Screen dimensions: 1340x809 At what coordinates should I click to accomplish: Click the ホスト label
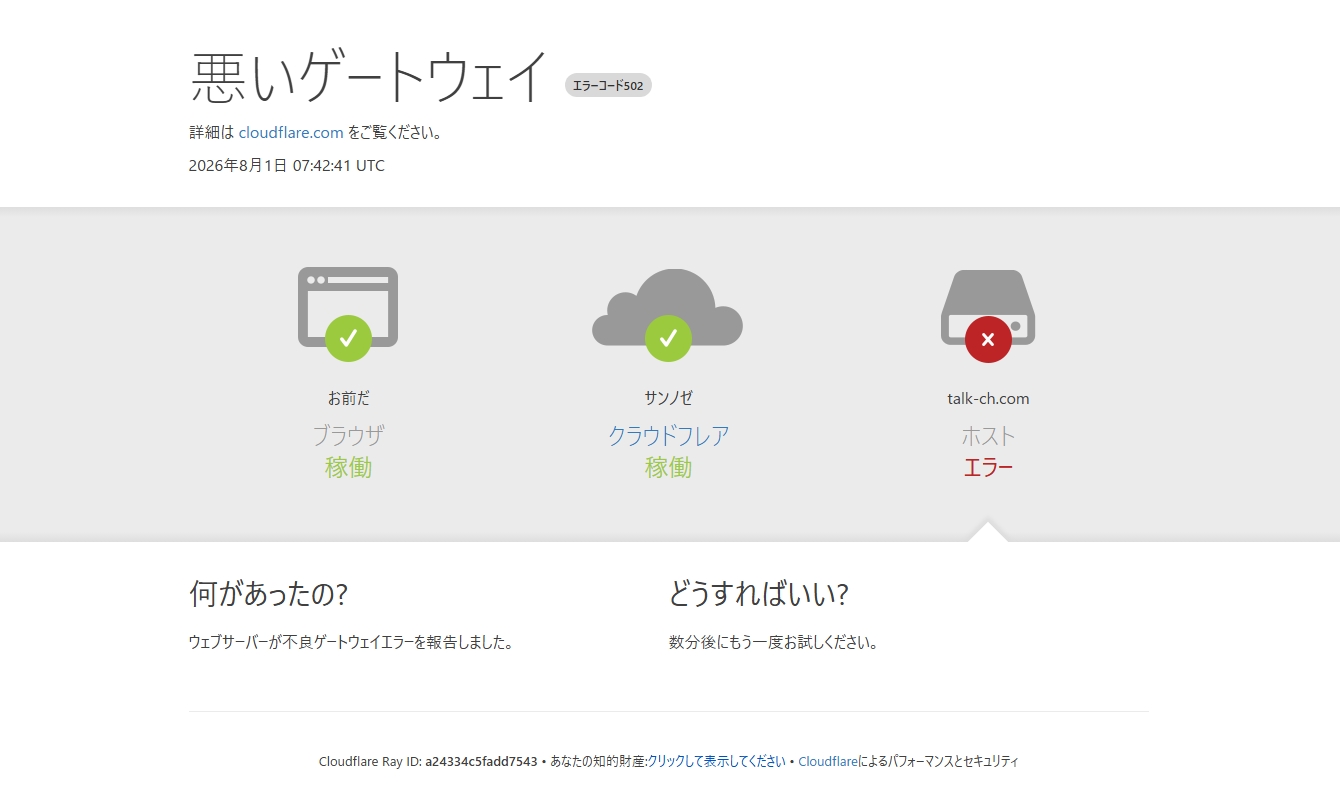(988, 436)
